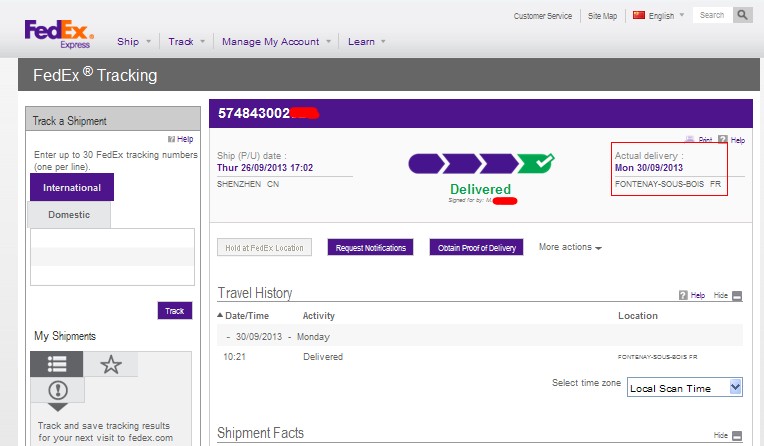
Task: Click Request Notifications button
Action: 370,248
